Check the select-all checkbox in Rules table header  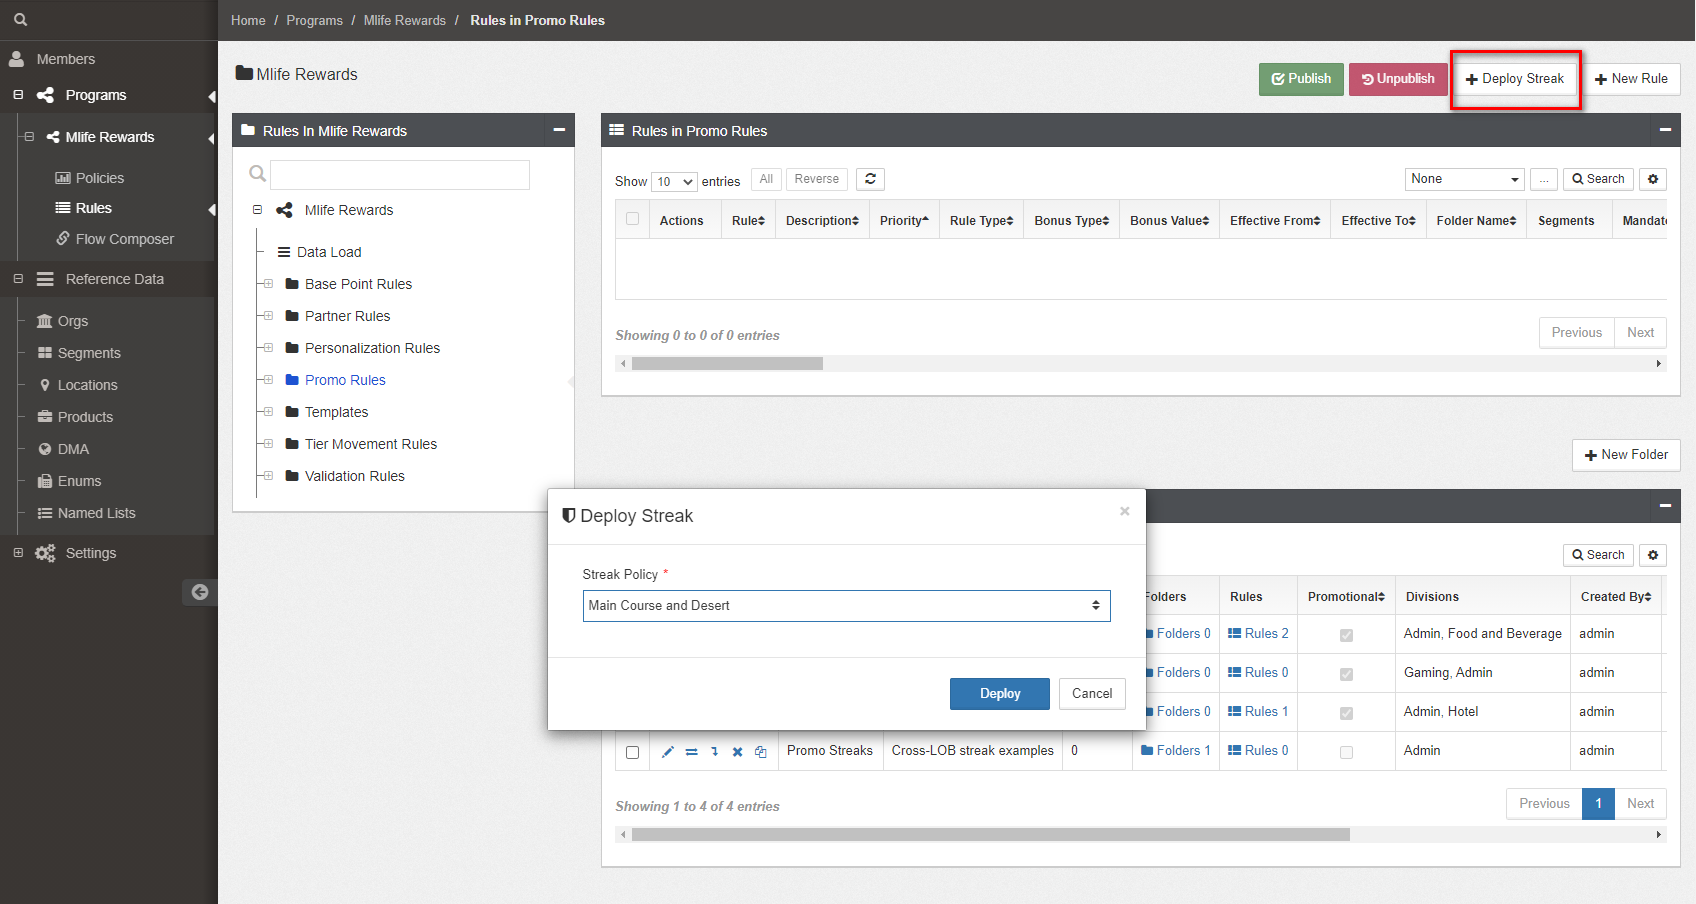[x=632, y=219]
